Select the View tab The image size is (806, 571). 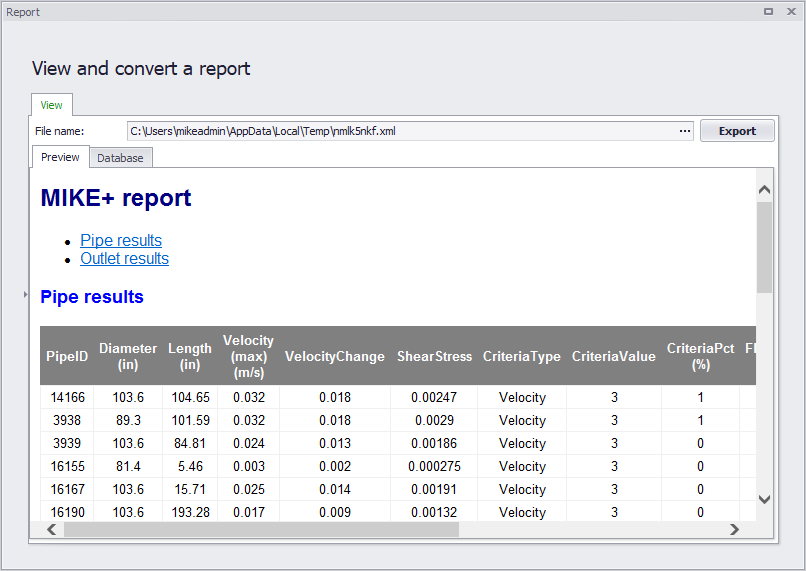(x=51, y=105)
